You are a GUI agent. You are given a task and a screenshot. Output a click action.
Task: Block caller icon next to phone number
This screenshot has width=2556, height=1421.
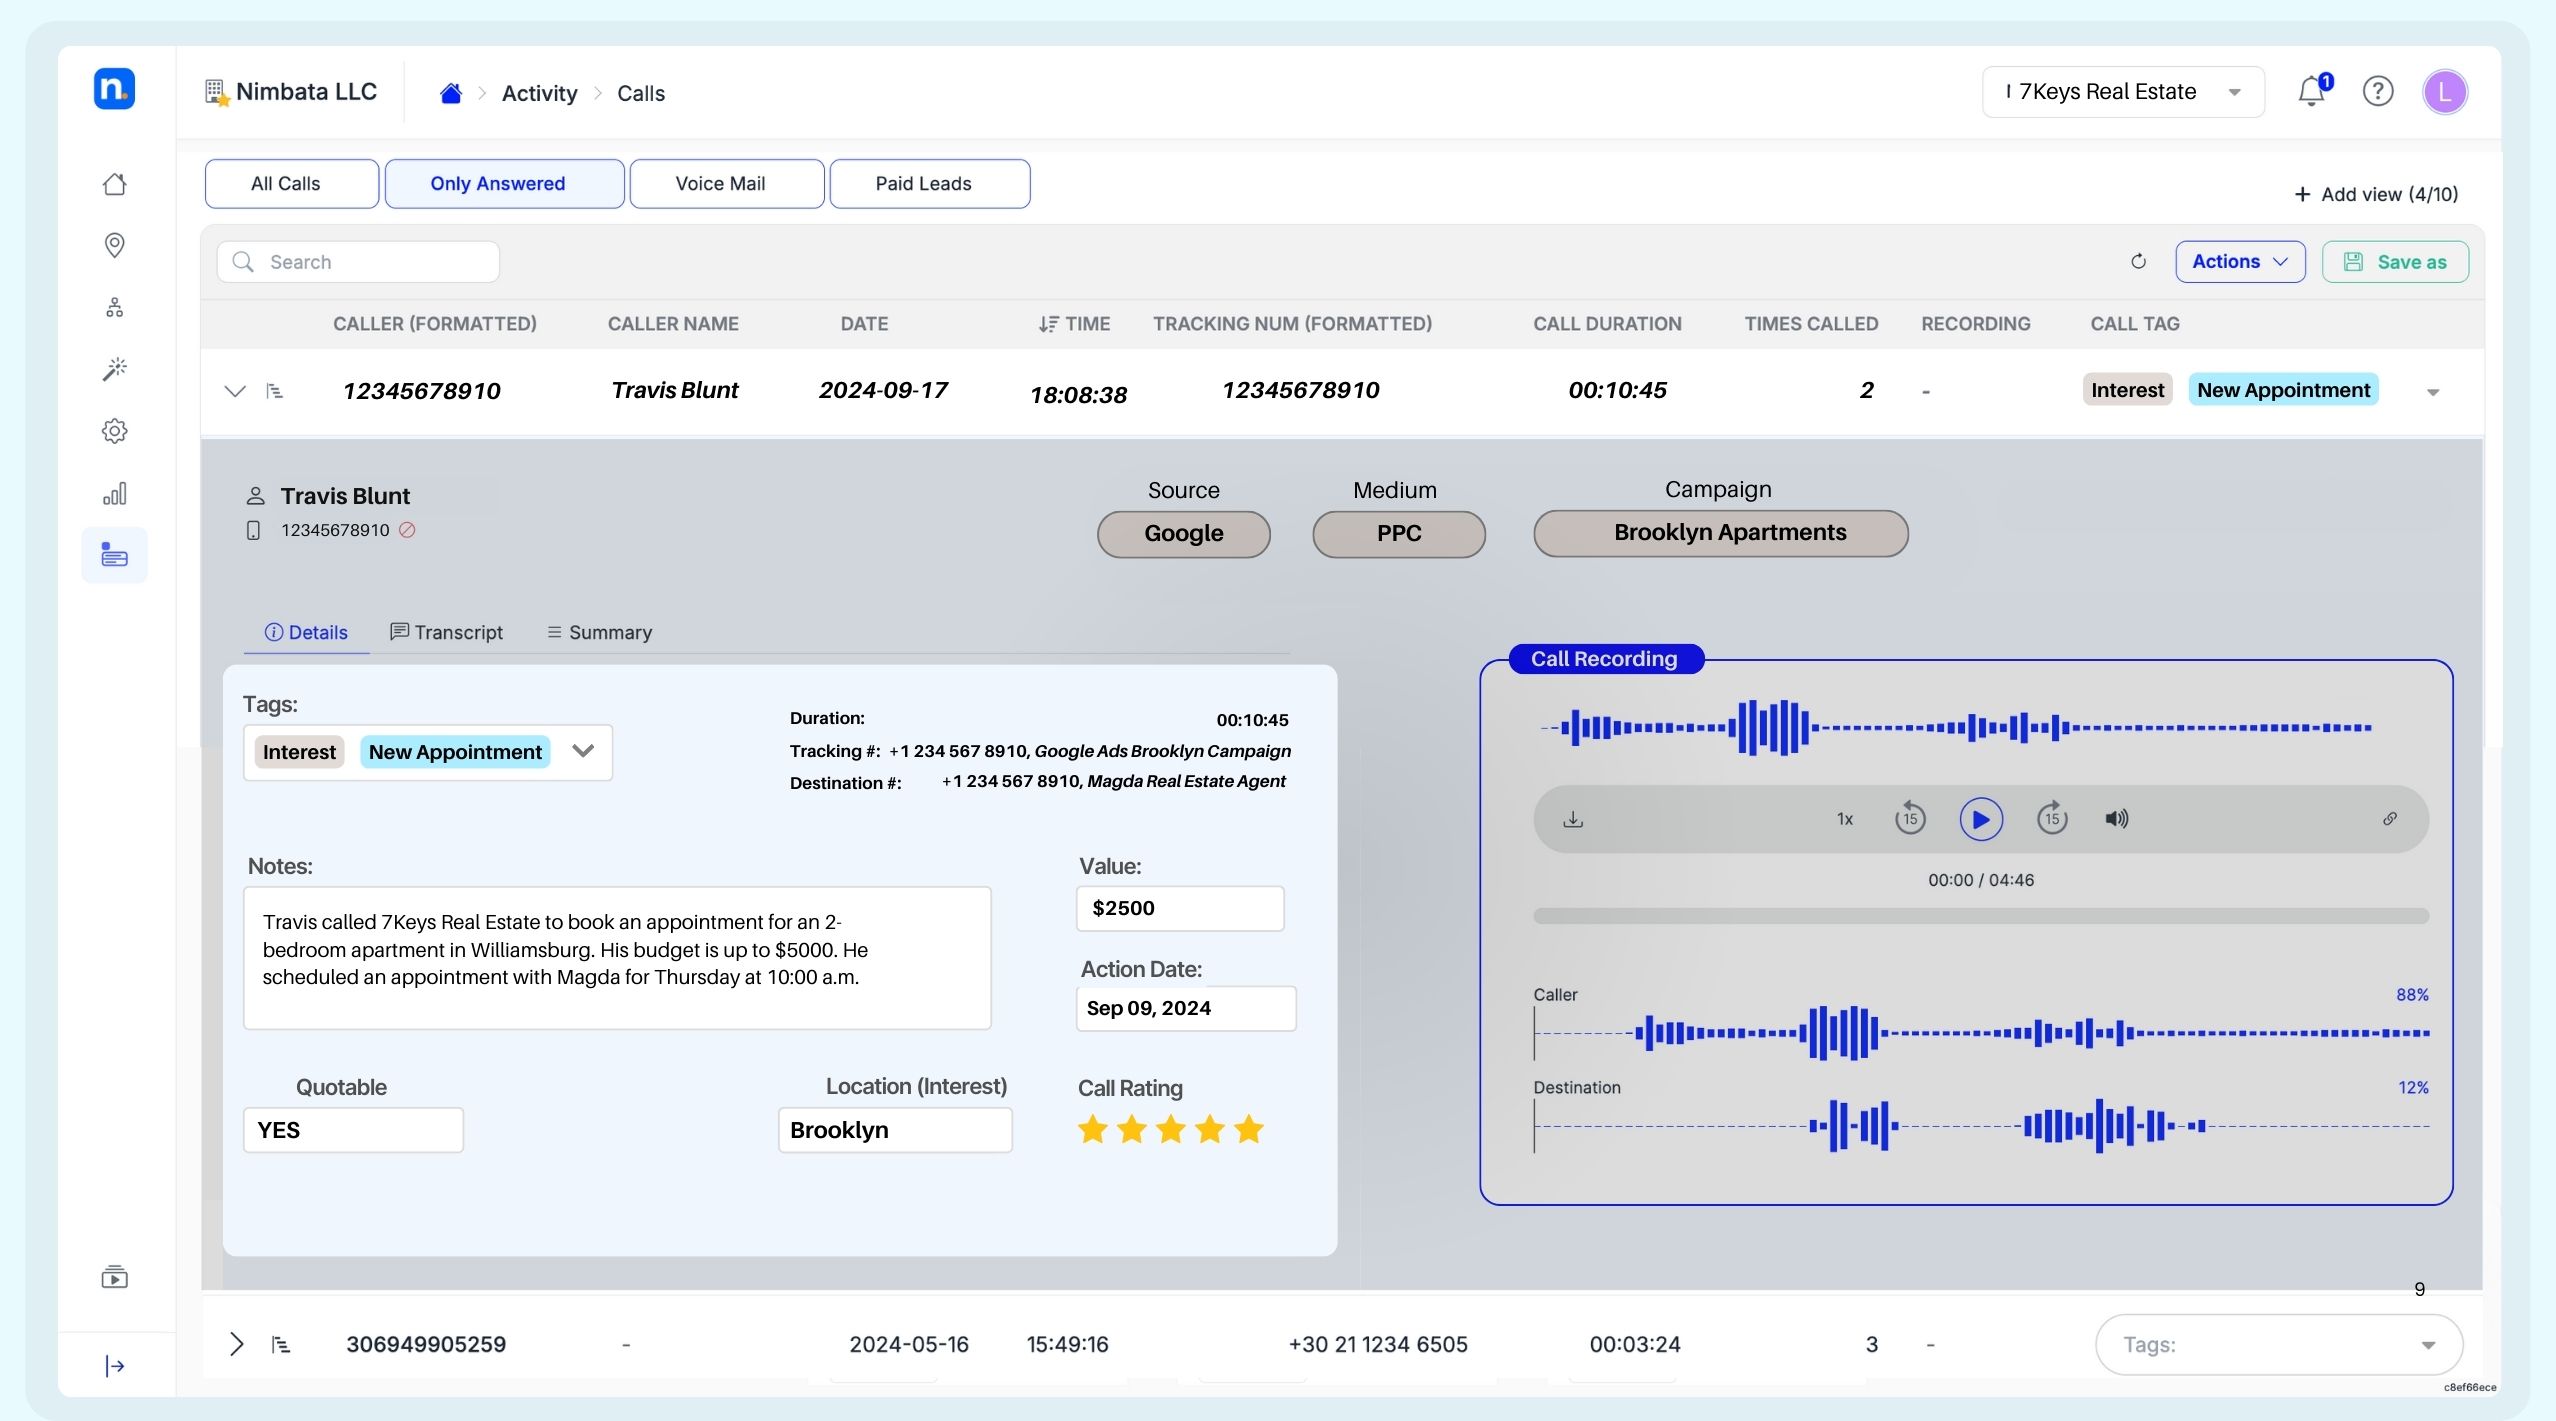pos(407,530)
